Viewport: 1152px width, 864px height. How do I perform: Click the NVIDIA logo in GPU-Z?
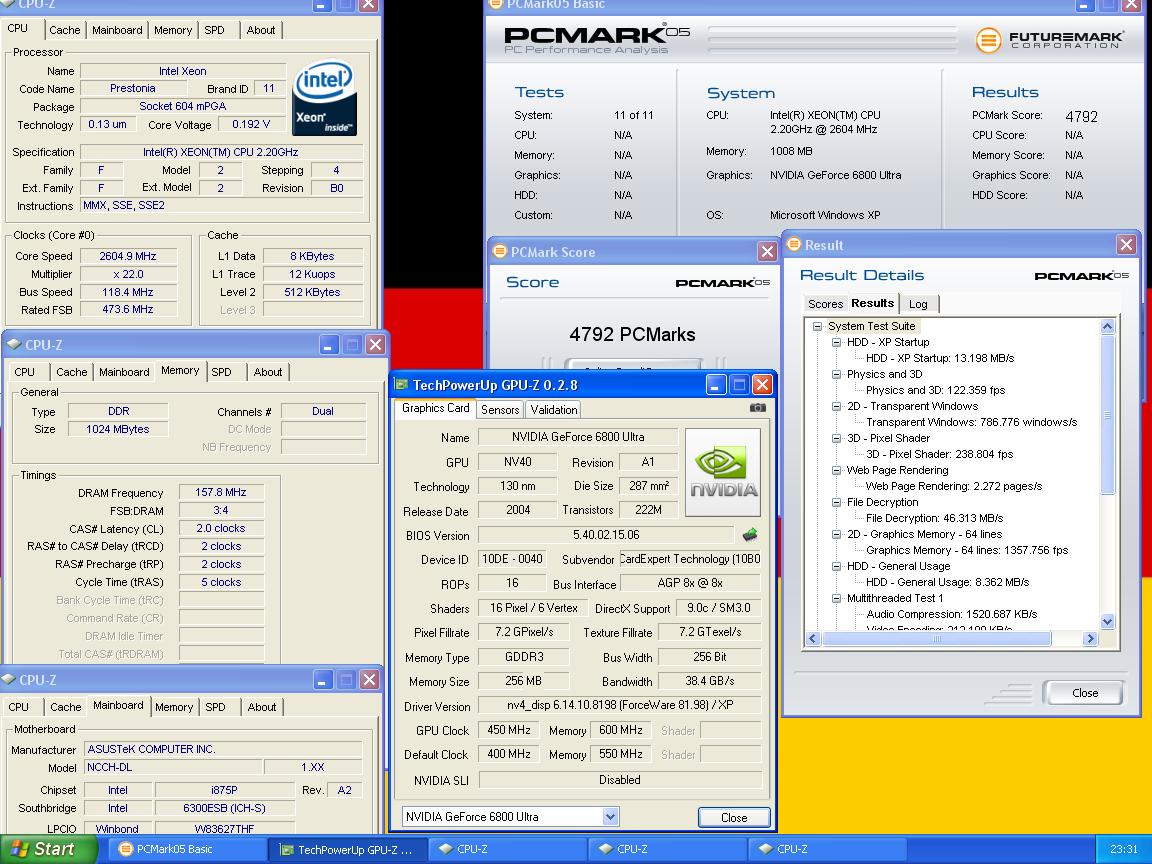(x=724, y=473)
